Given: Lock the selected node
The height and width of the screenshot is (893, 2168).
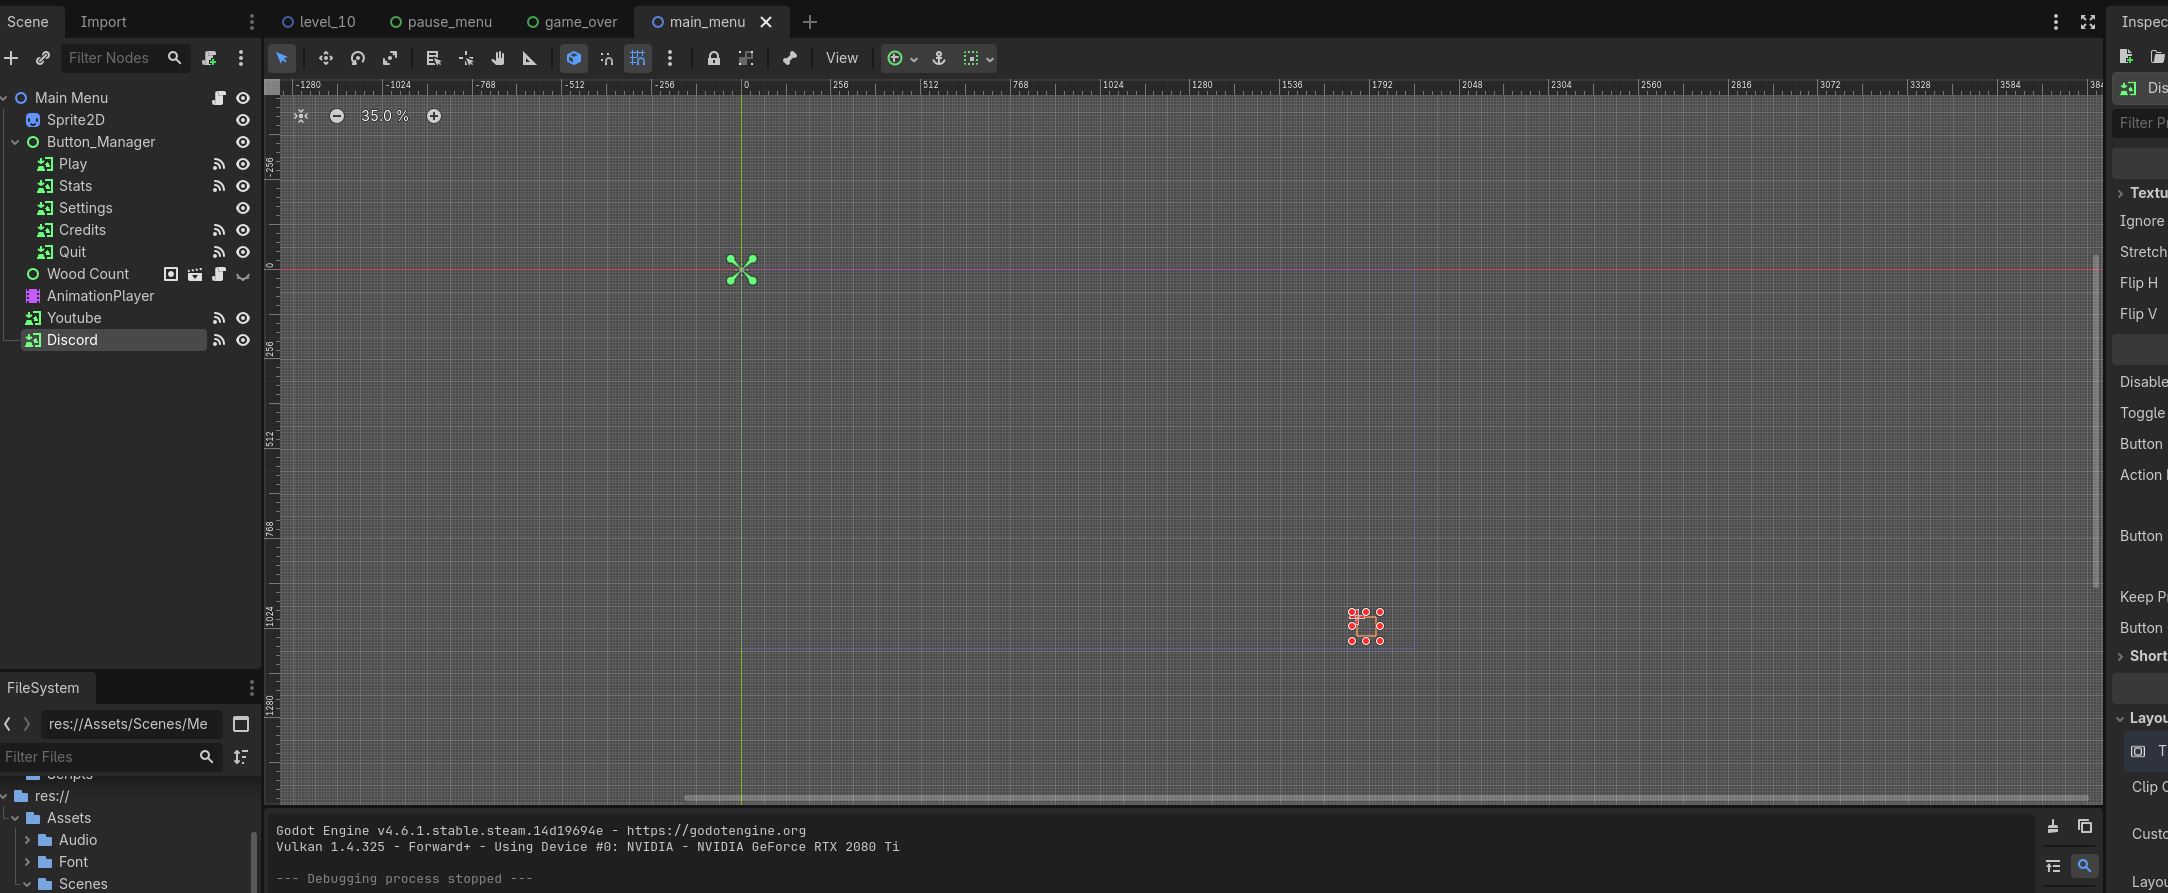Looking at the screenshot, I should (x=713, y=59).
